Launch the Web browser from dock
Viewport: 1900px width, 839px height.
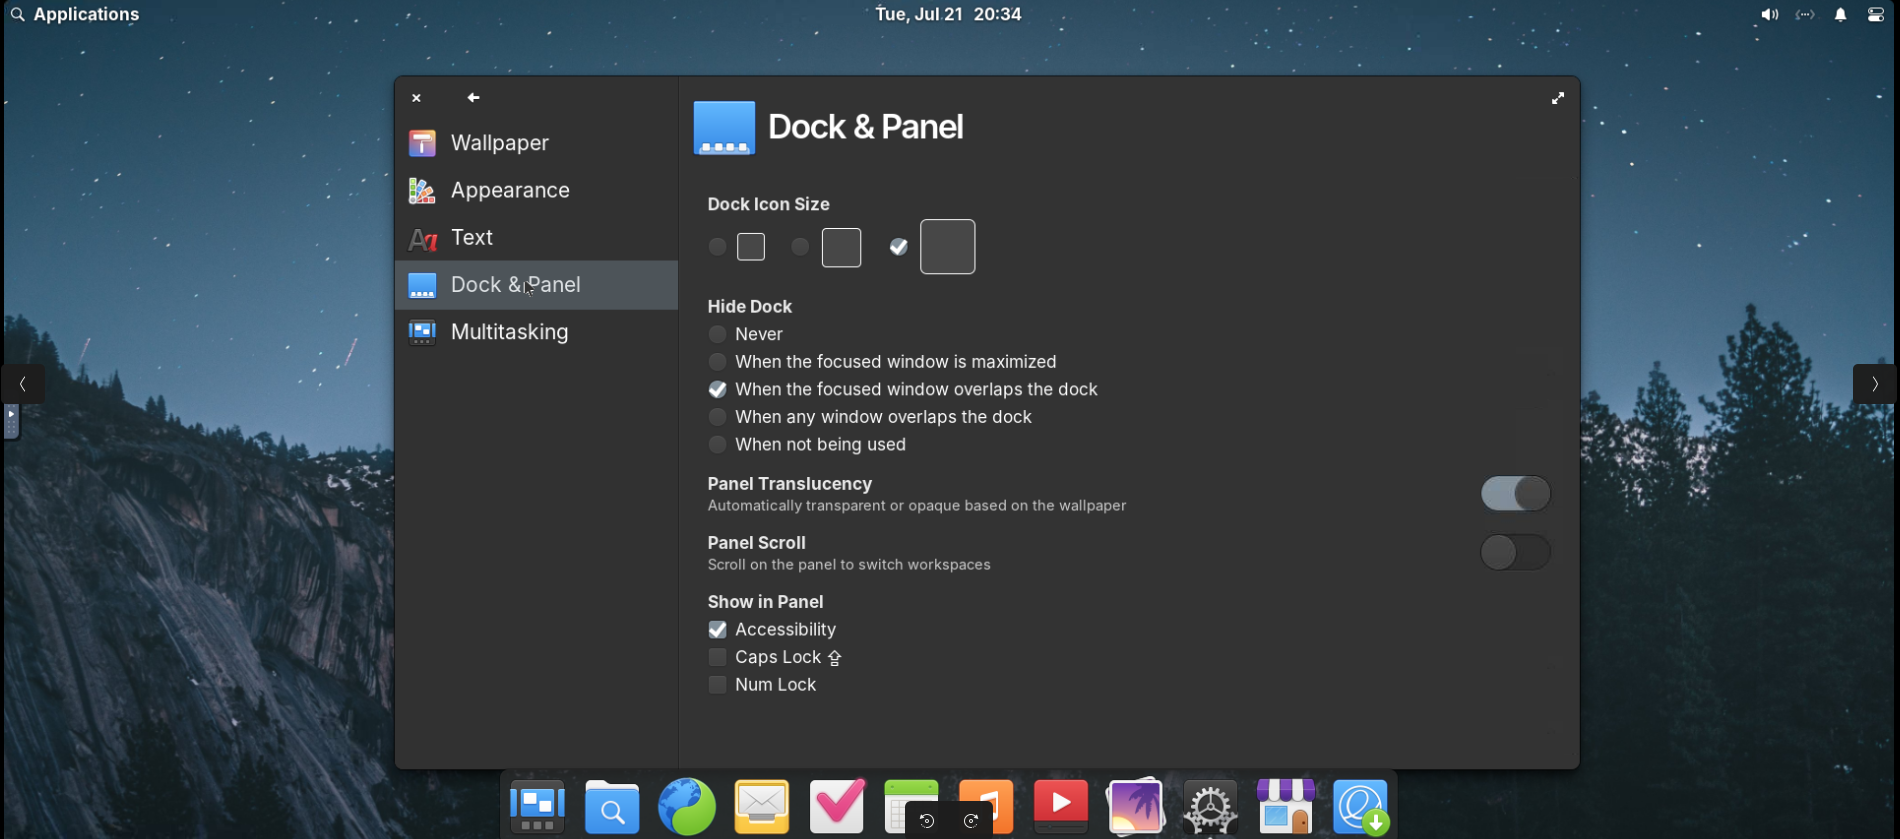687,807
